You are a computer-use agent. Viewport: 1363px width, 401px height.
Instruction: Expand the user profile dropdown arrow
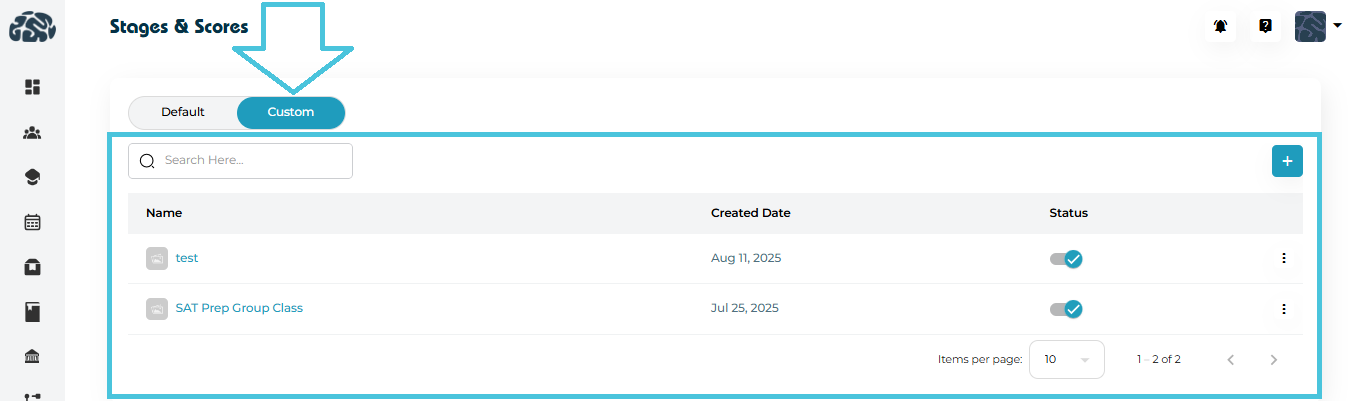click(x=1338, y=26)
